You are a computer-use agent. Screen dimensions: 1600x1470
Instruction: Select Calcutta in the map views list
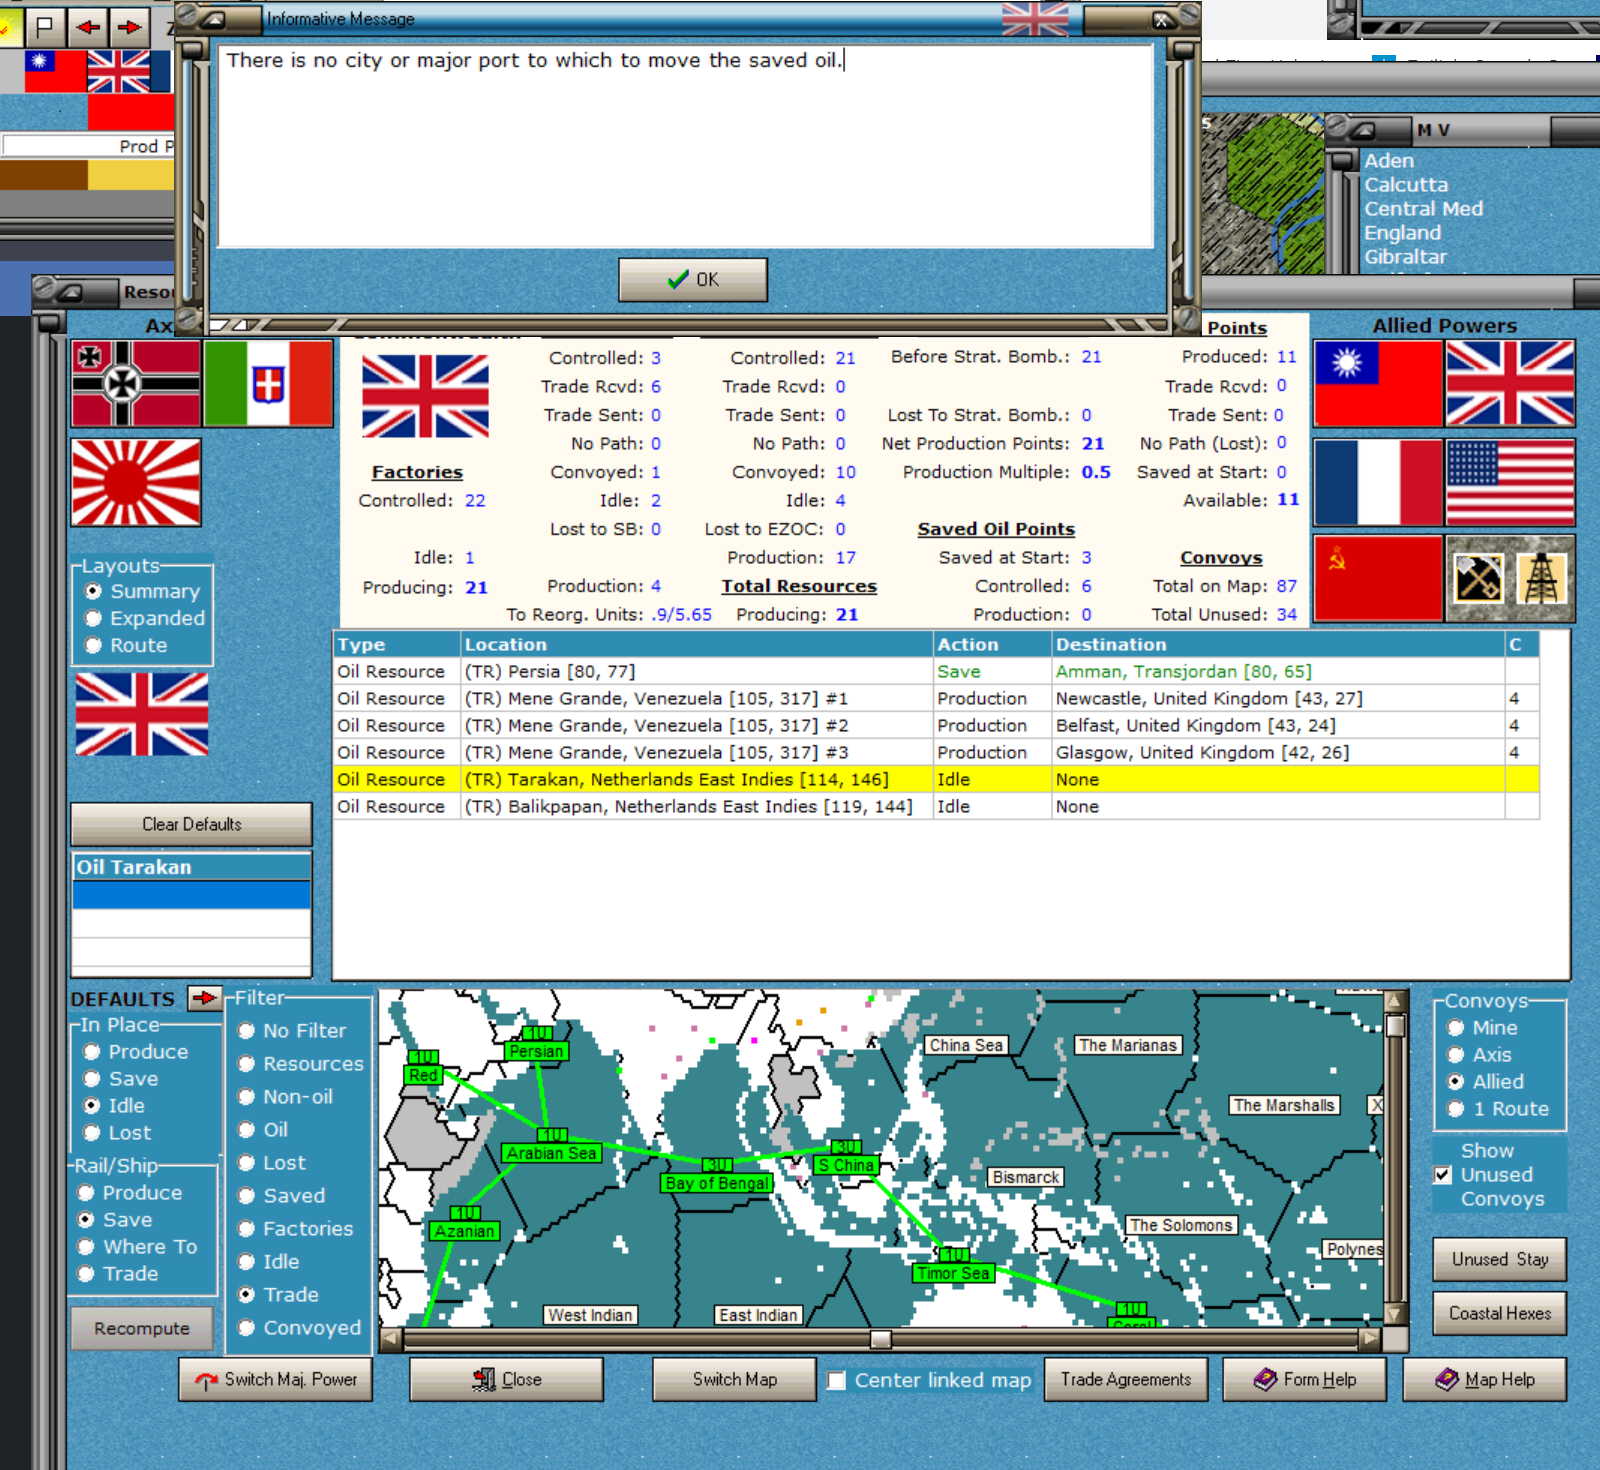(1406, 185)
